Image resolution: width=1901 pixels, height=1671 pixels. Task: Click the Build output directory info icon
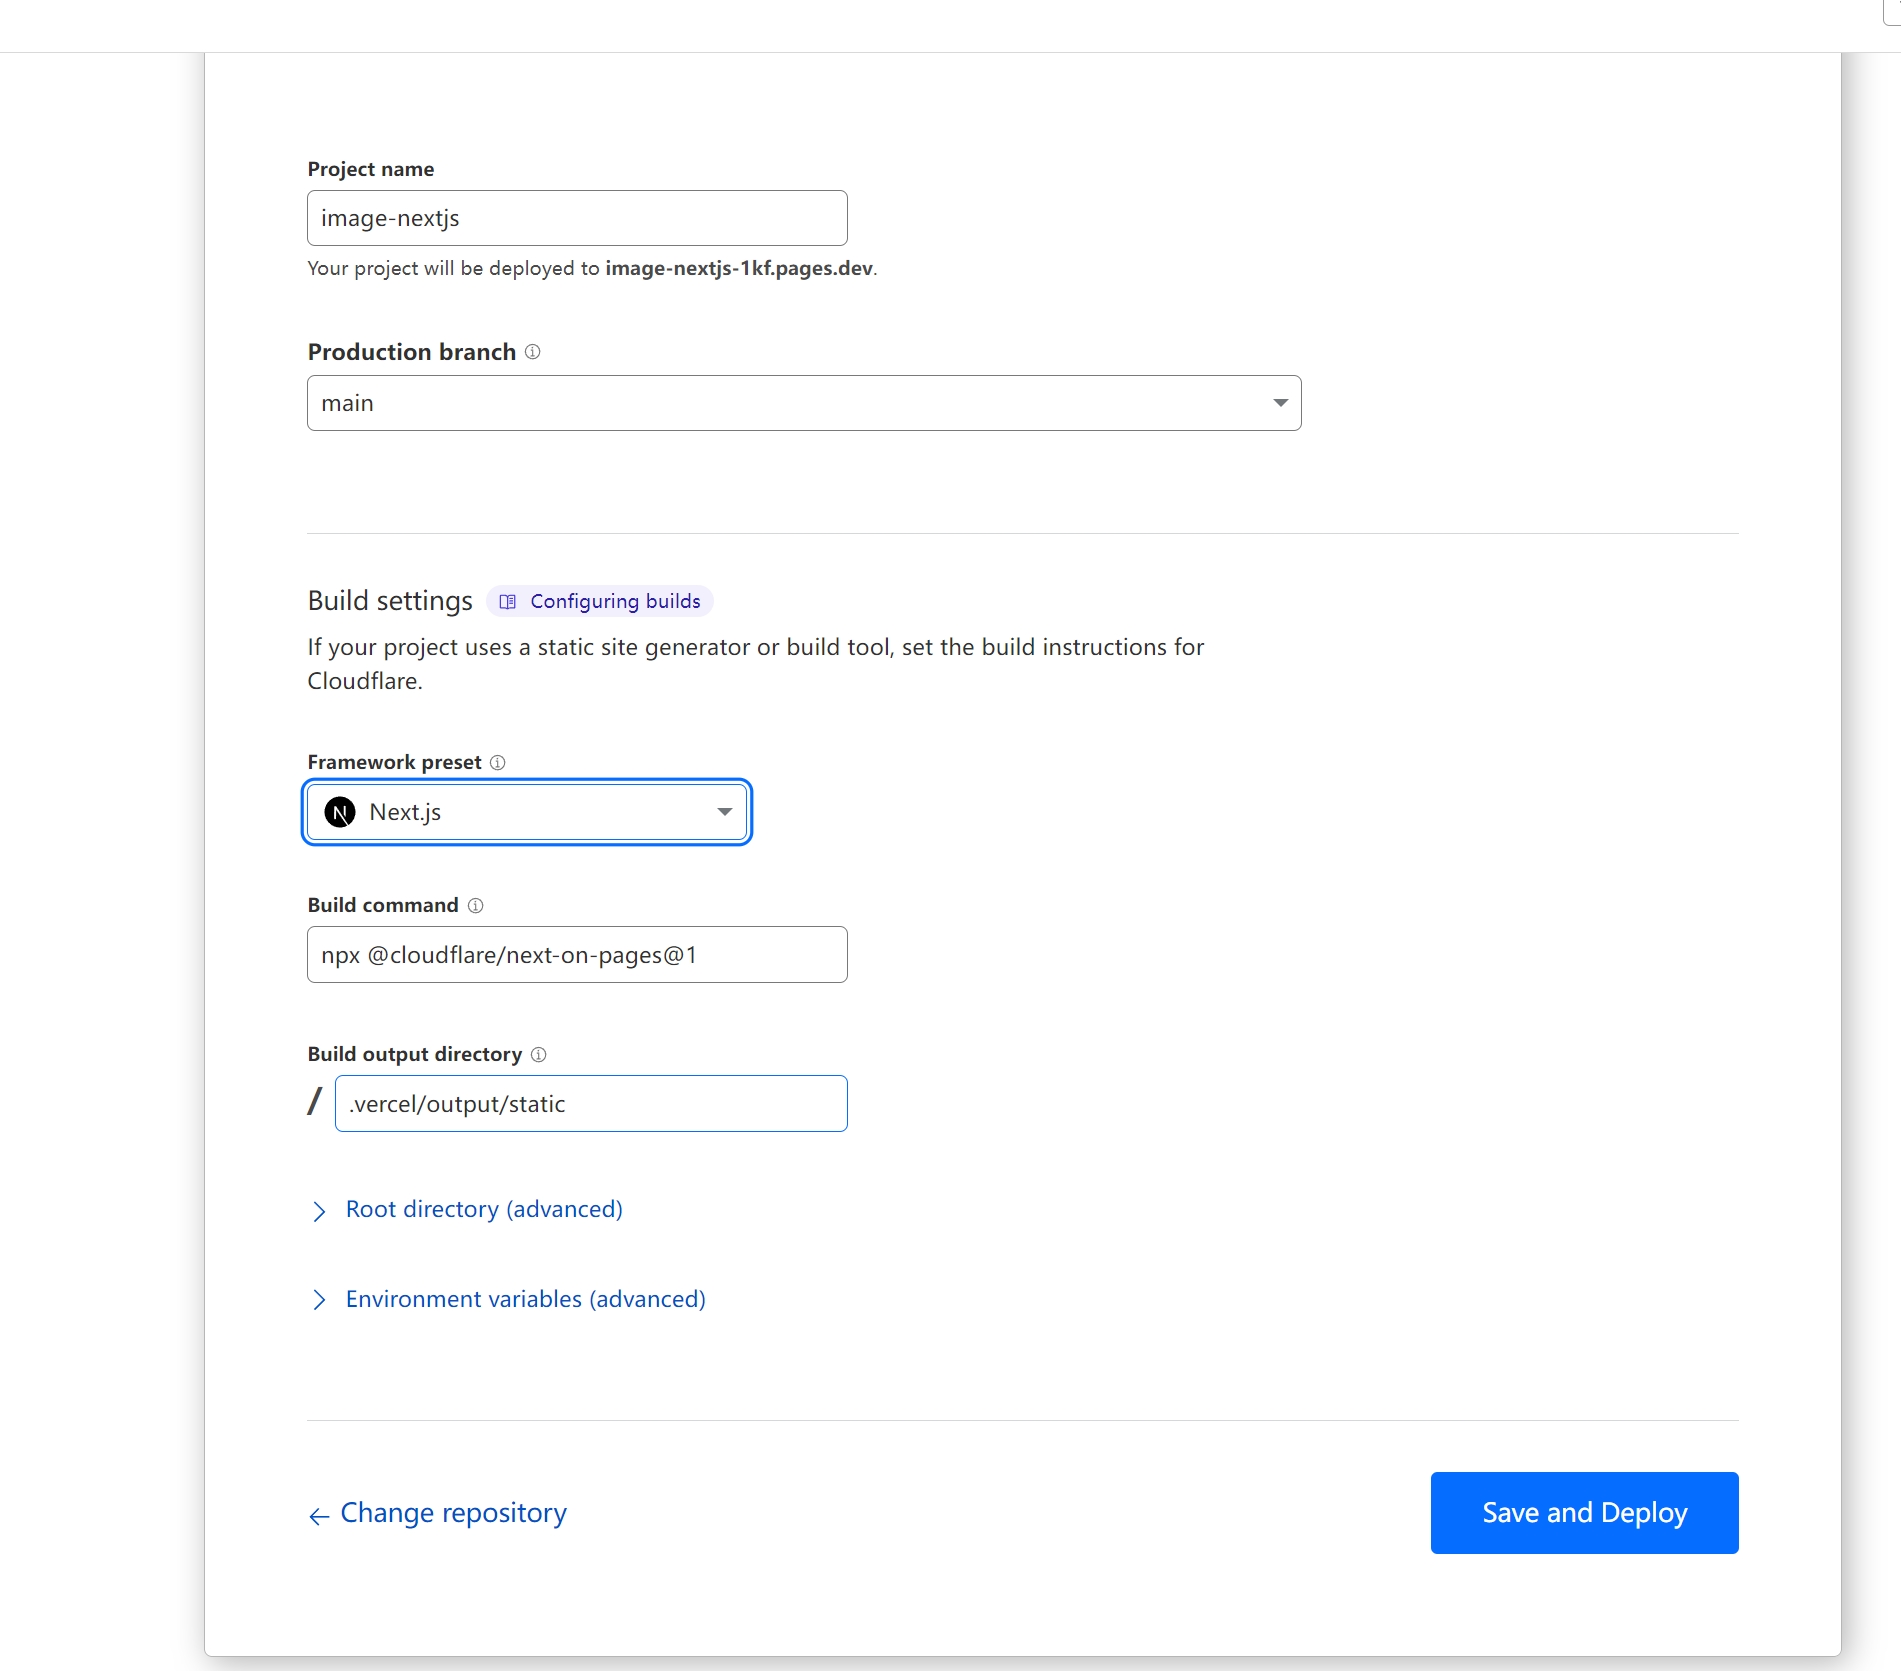click(x=538, y=1055)
